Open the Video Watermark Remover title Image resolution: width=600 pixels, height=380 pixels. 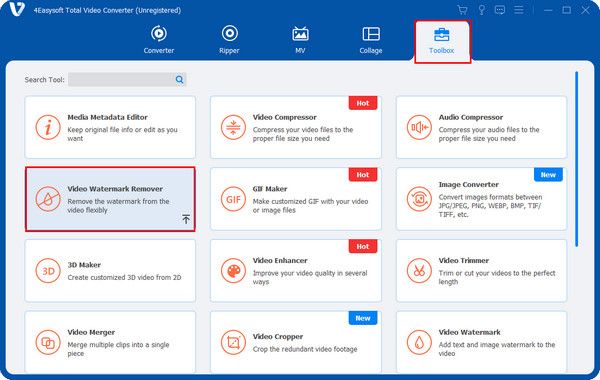point(115,189)
